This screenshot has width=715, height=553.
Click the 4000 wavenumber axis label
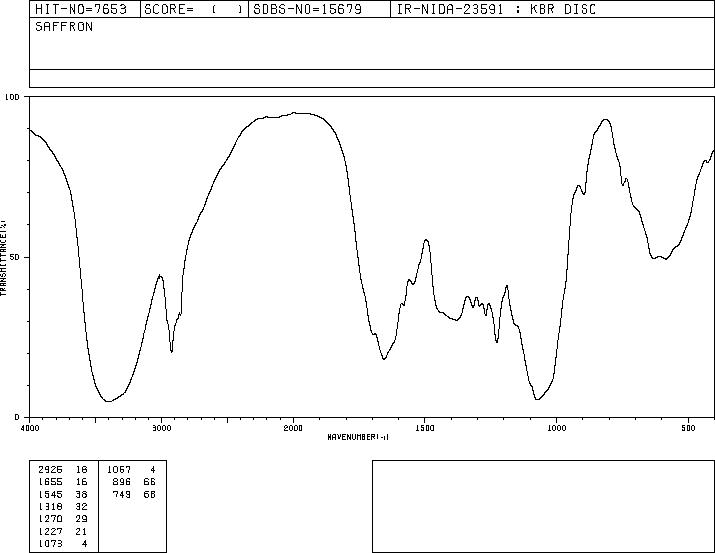[x=30, y=428]
